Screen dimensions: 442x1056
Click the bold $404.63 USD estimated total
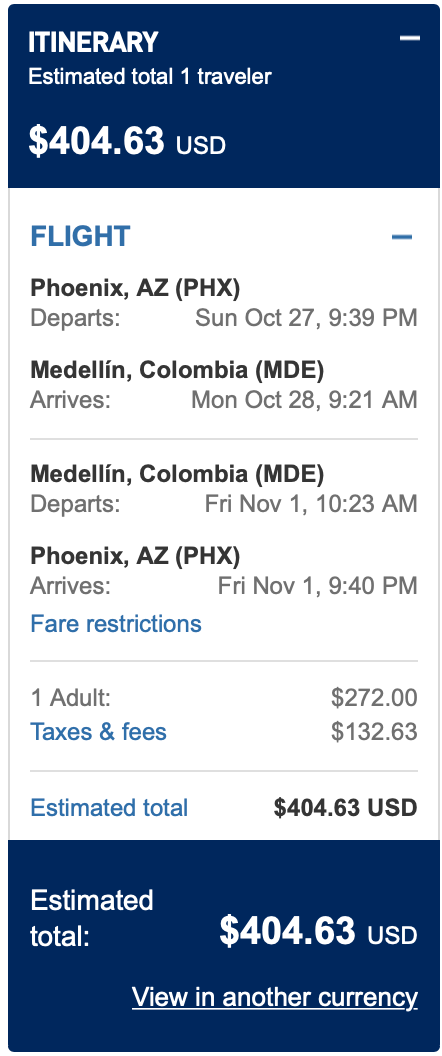[346, 807]
